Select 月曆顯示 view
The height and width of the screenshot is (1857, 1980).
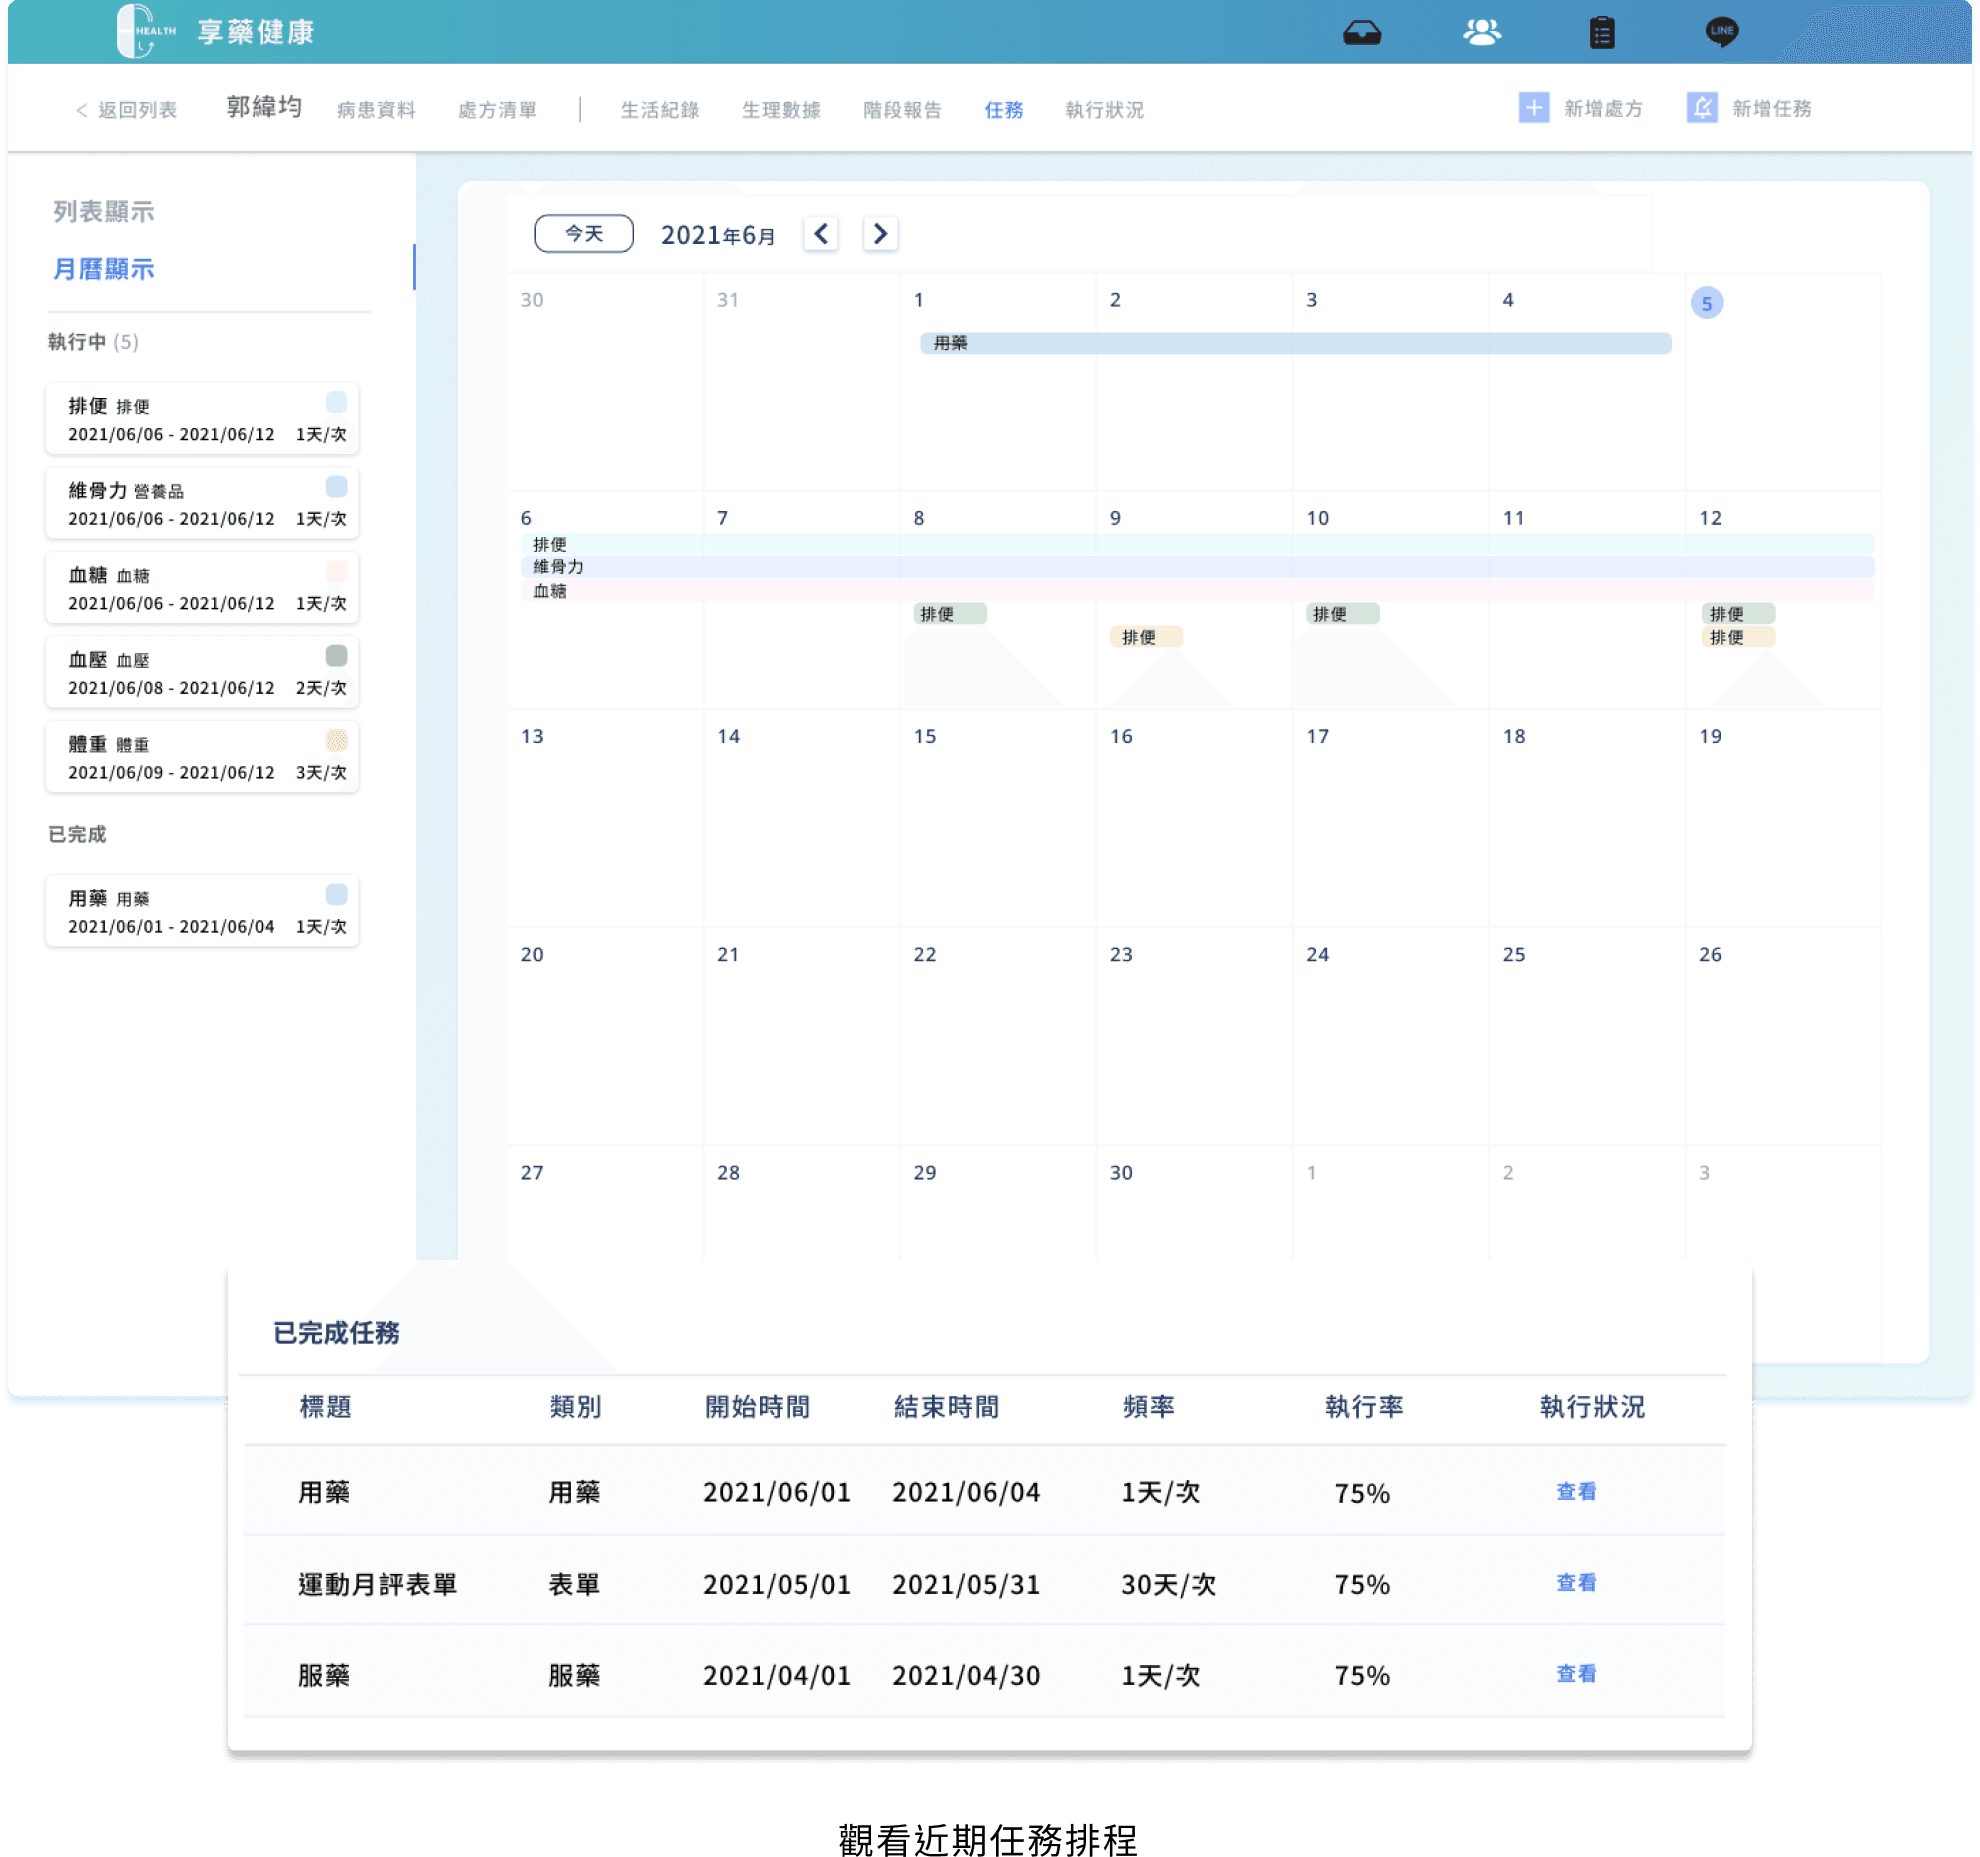[x=103, y=269]
